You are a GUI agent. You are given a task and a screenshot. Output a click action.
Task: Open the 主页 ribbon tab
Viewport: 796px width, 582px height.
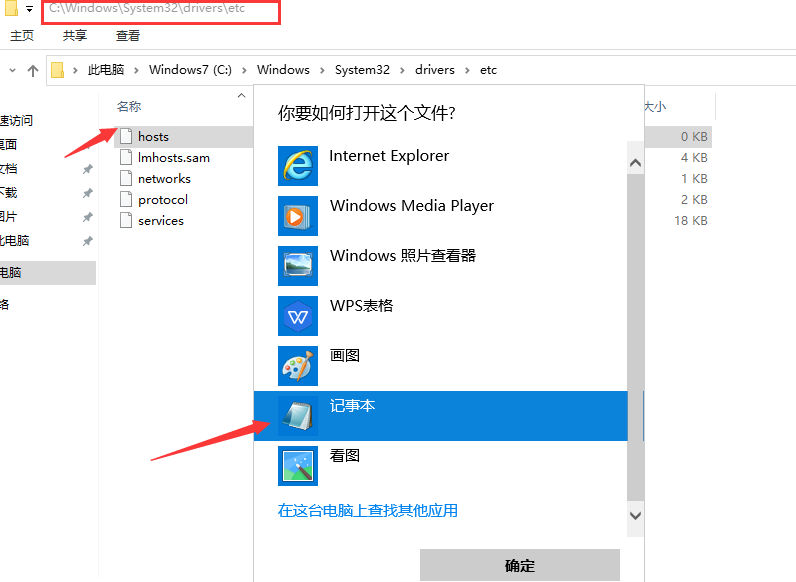[22, 36]
